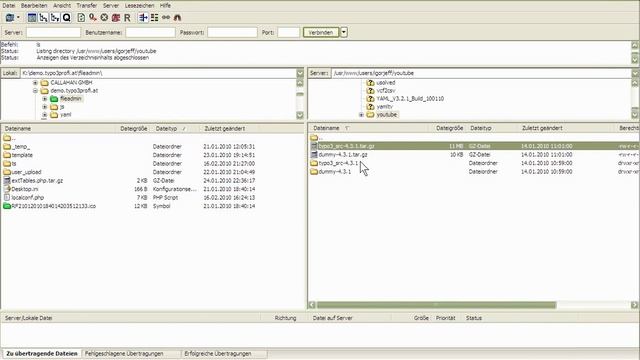Screen dimensions: 640x360
Task: Select the template local folder icon
Action: coord(7,155)
